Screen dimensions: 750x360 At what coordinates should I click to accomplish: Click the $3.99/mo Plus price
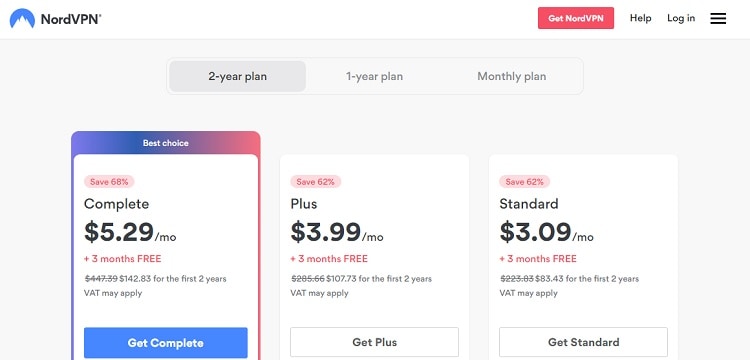coord(337,232)
